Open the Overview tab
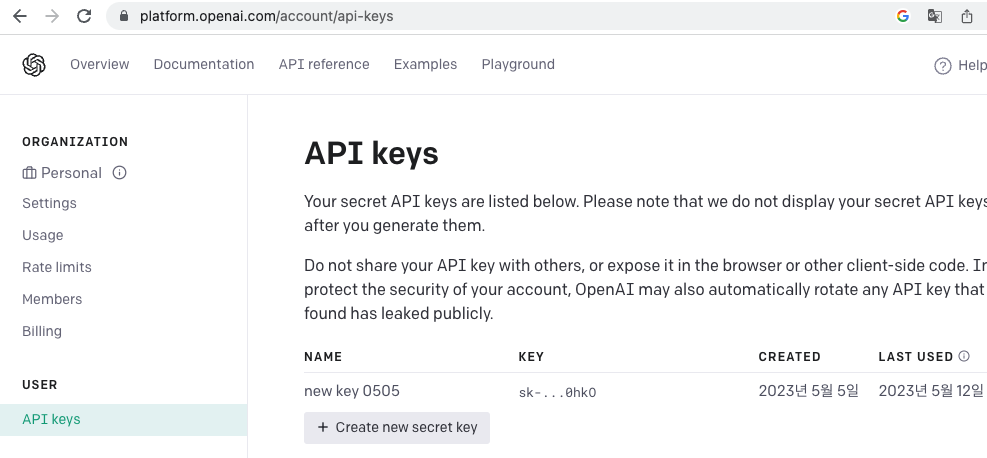Image resolution: width=987 pixels, height=458 pixels. [99, 65]
